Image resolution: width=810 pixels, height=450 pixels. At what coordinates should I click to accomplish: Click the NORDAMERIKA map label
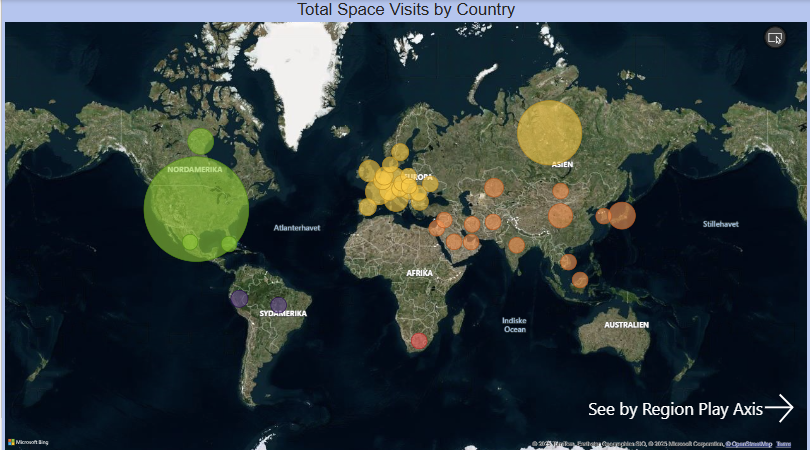click(x=195, y=169)
